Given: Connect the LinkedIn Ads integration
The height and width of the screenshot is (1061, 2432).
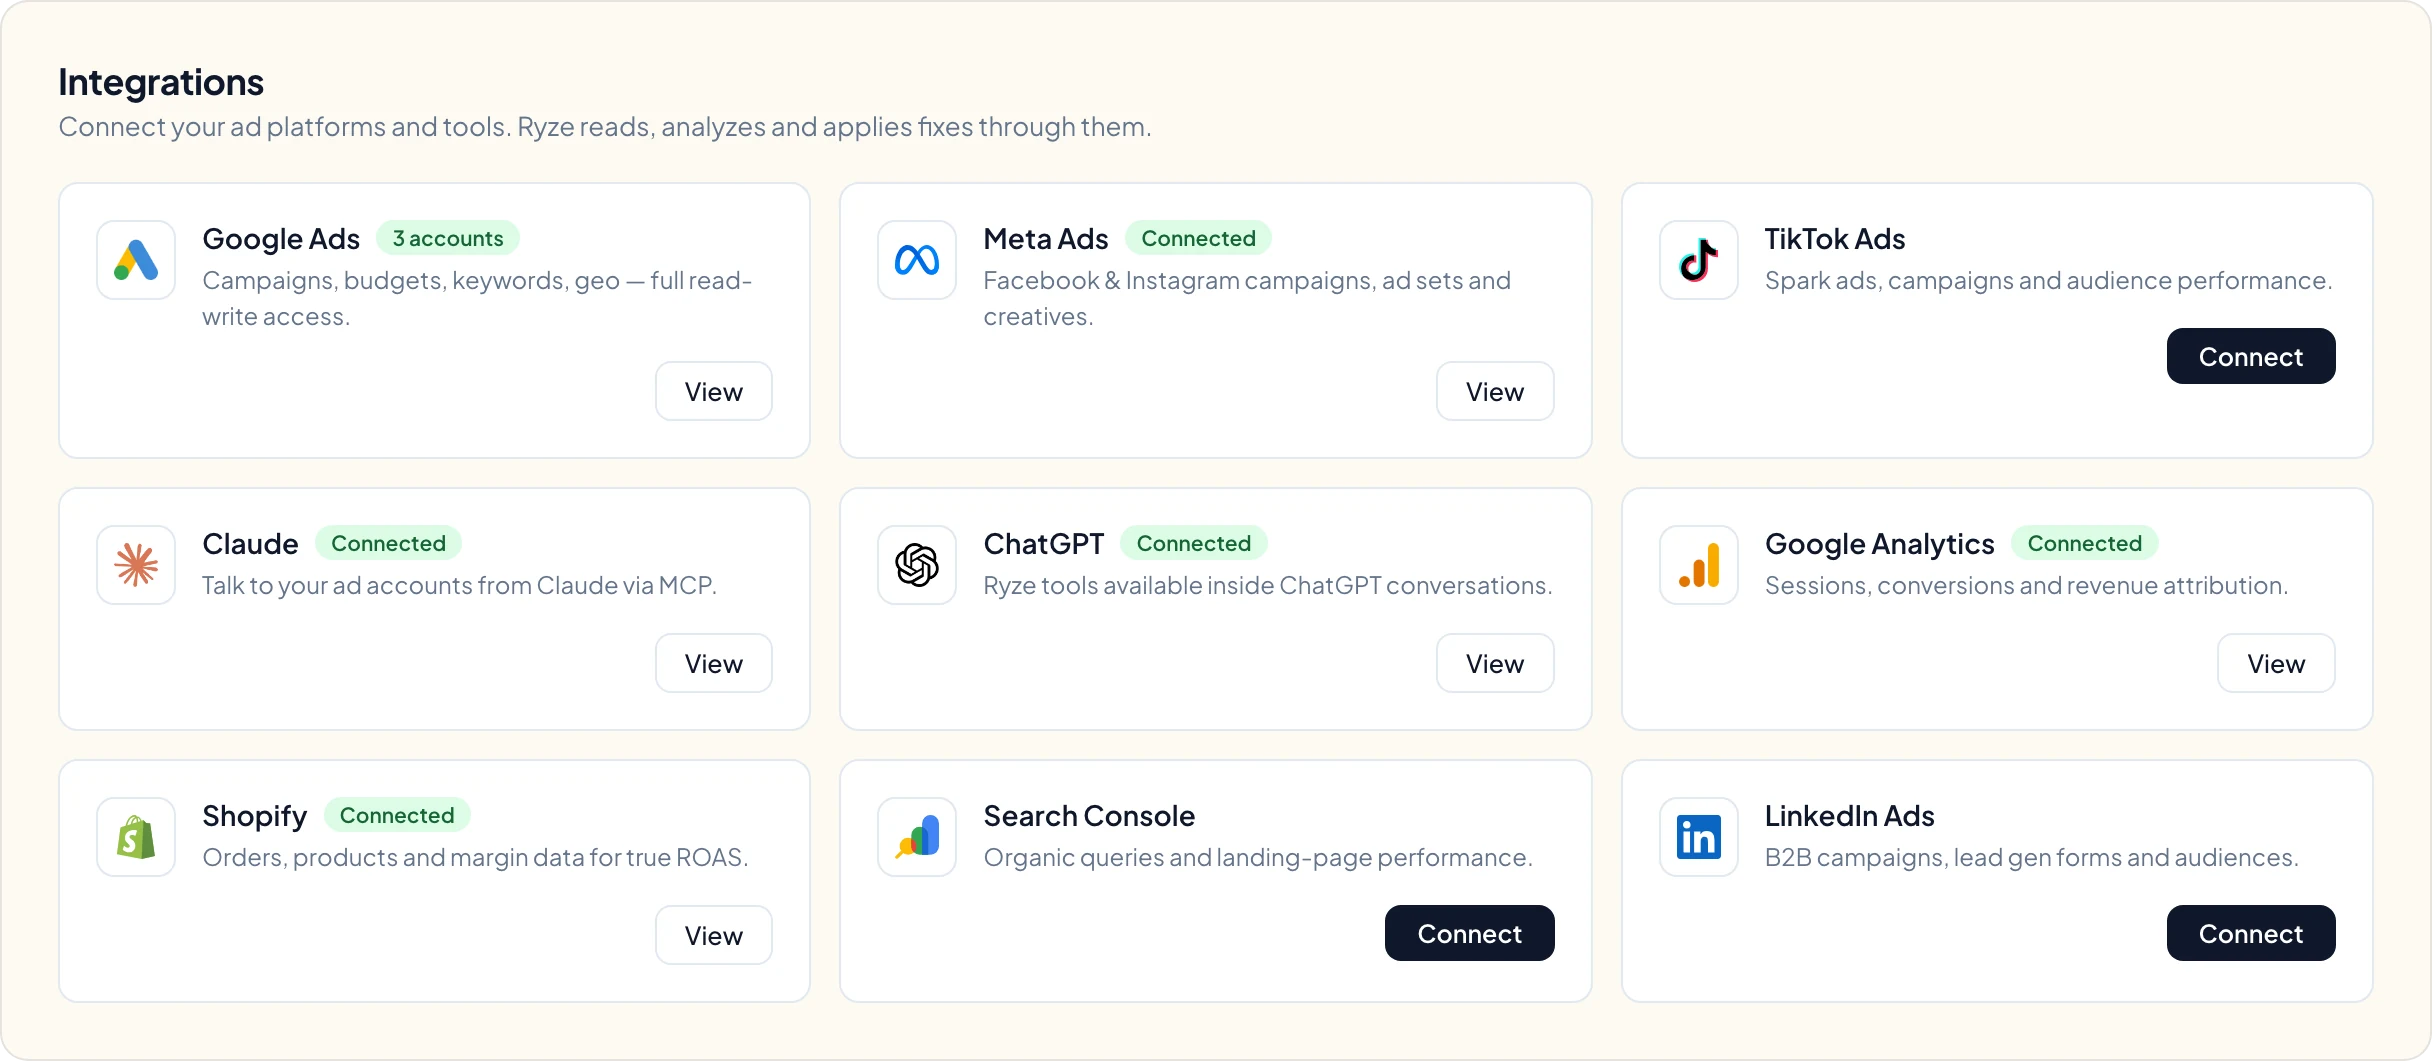Looking at the screenshot, I should [2251, 933].
